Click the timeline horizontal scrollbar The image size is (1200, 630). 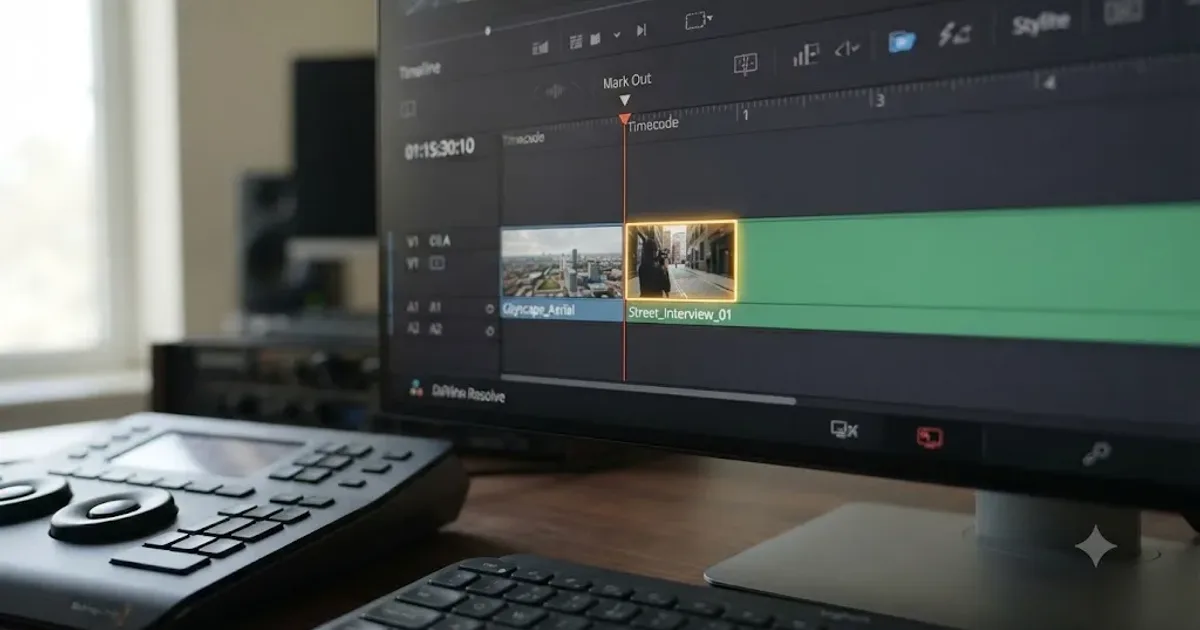648,388
